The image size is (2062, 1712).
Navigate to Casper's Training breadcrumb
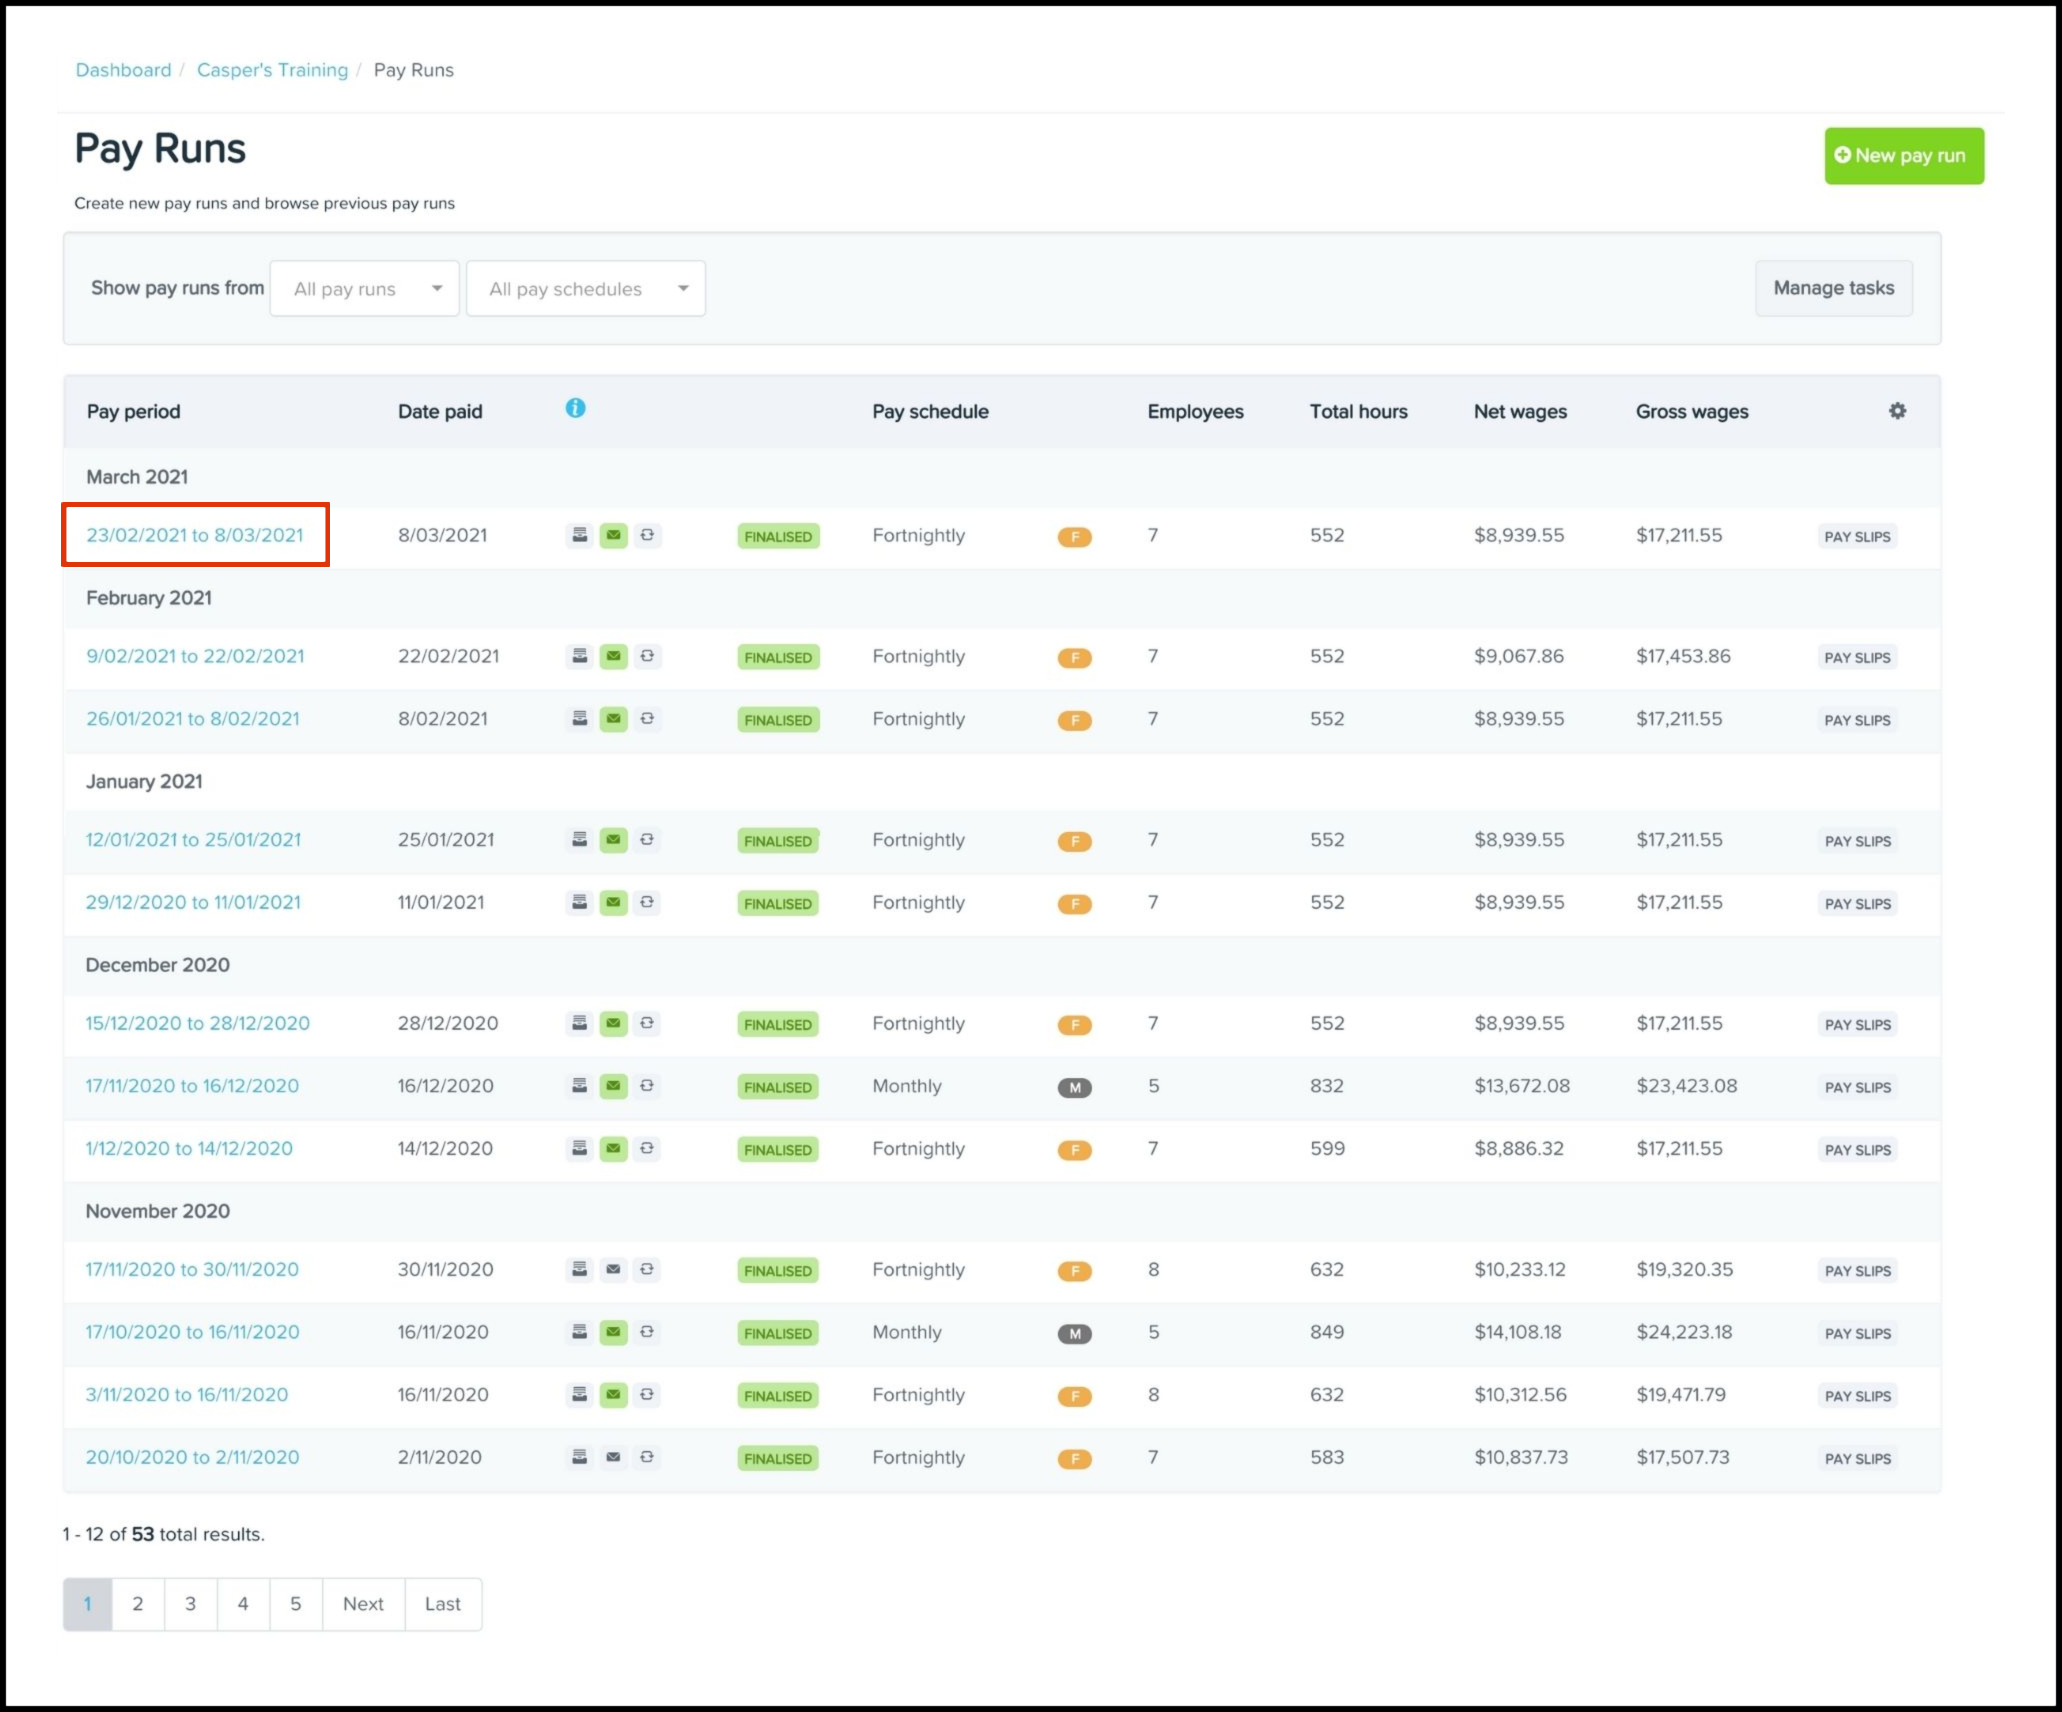pos(272,70)
